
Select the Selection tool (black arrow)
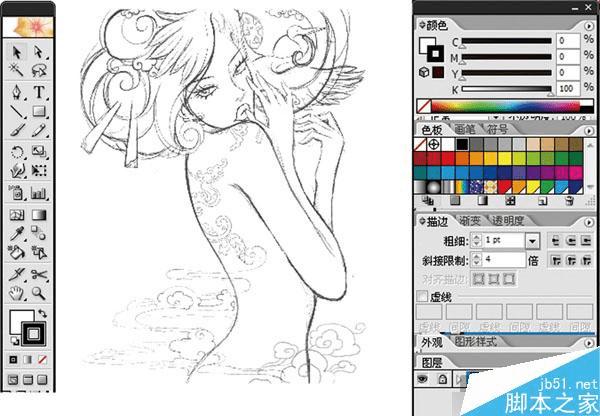[17, 52]
